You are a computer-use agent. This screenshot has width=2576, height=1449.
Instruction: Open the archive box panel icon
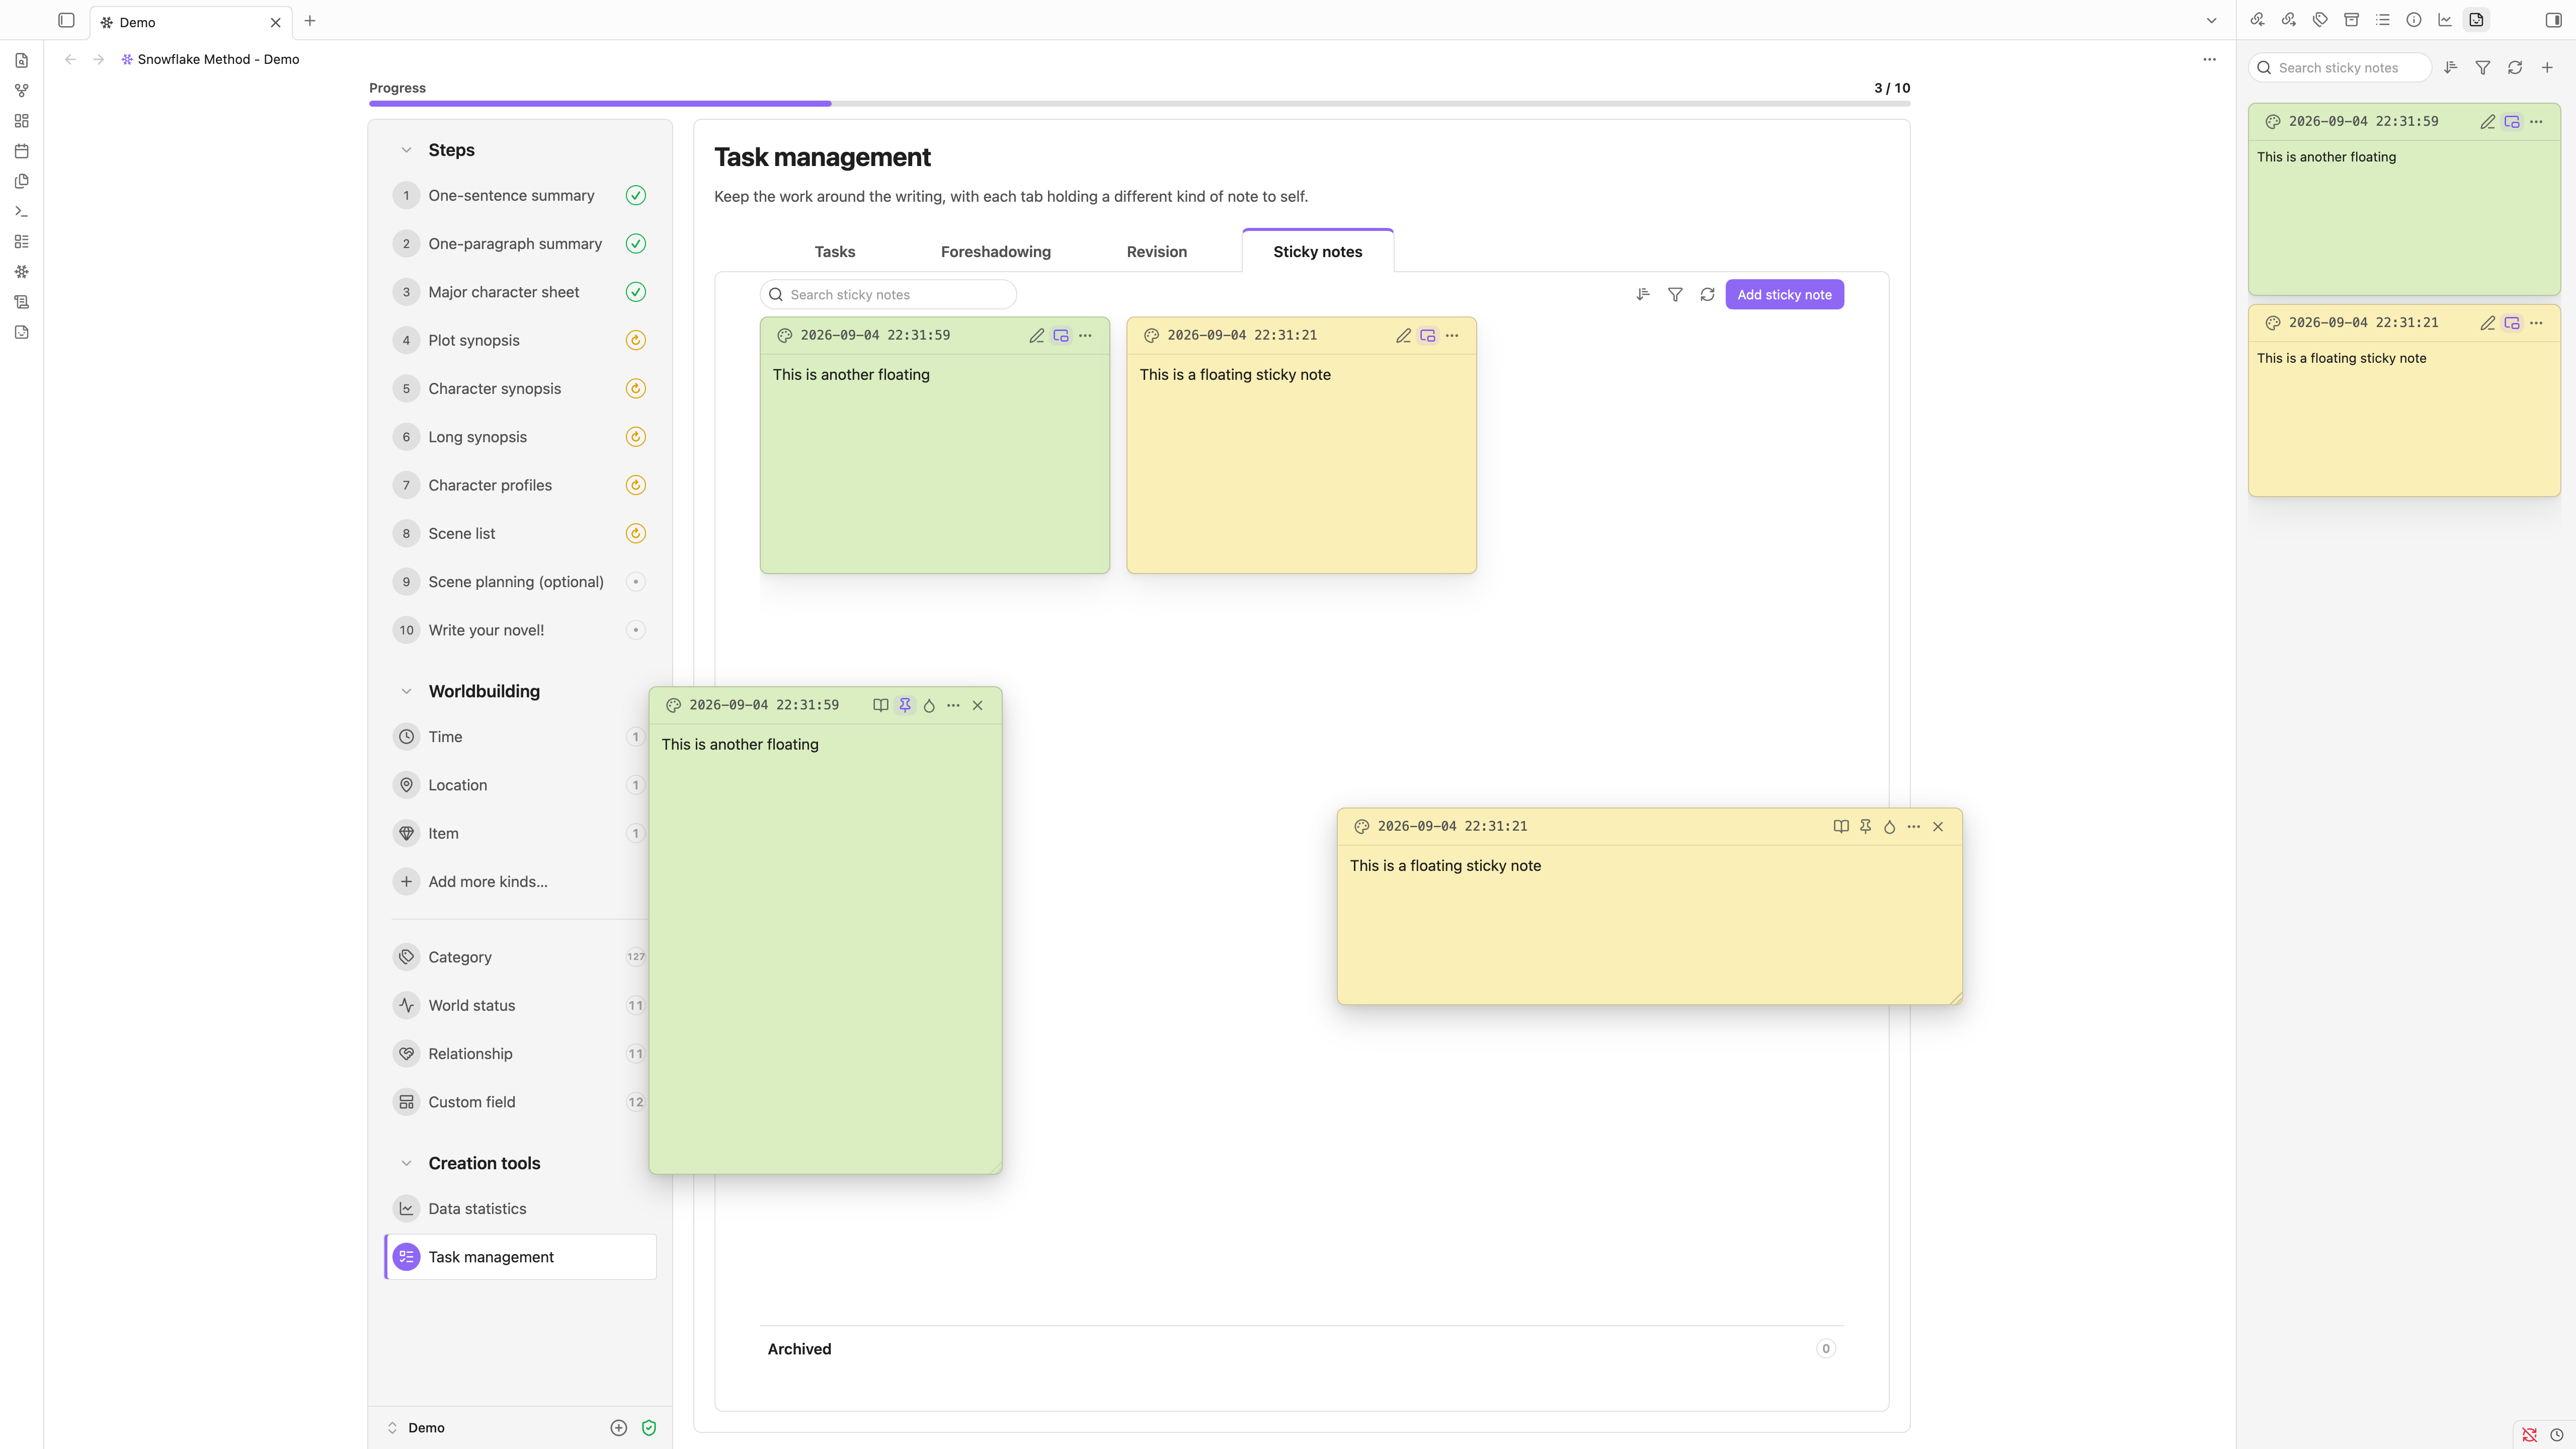2351,20
